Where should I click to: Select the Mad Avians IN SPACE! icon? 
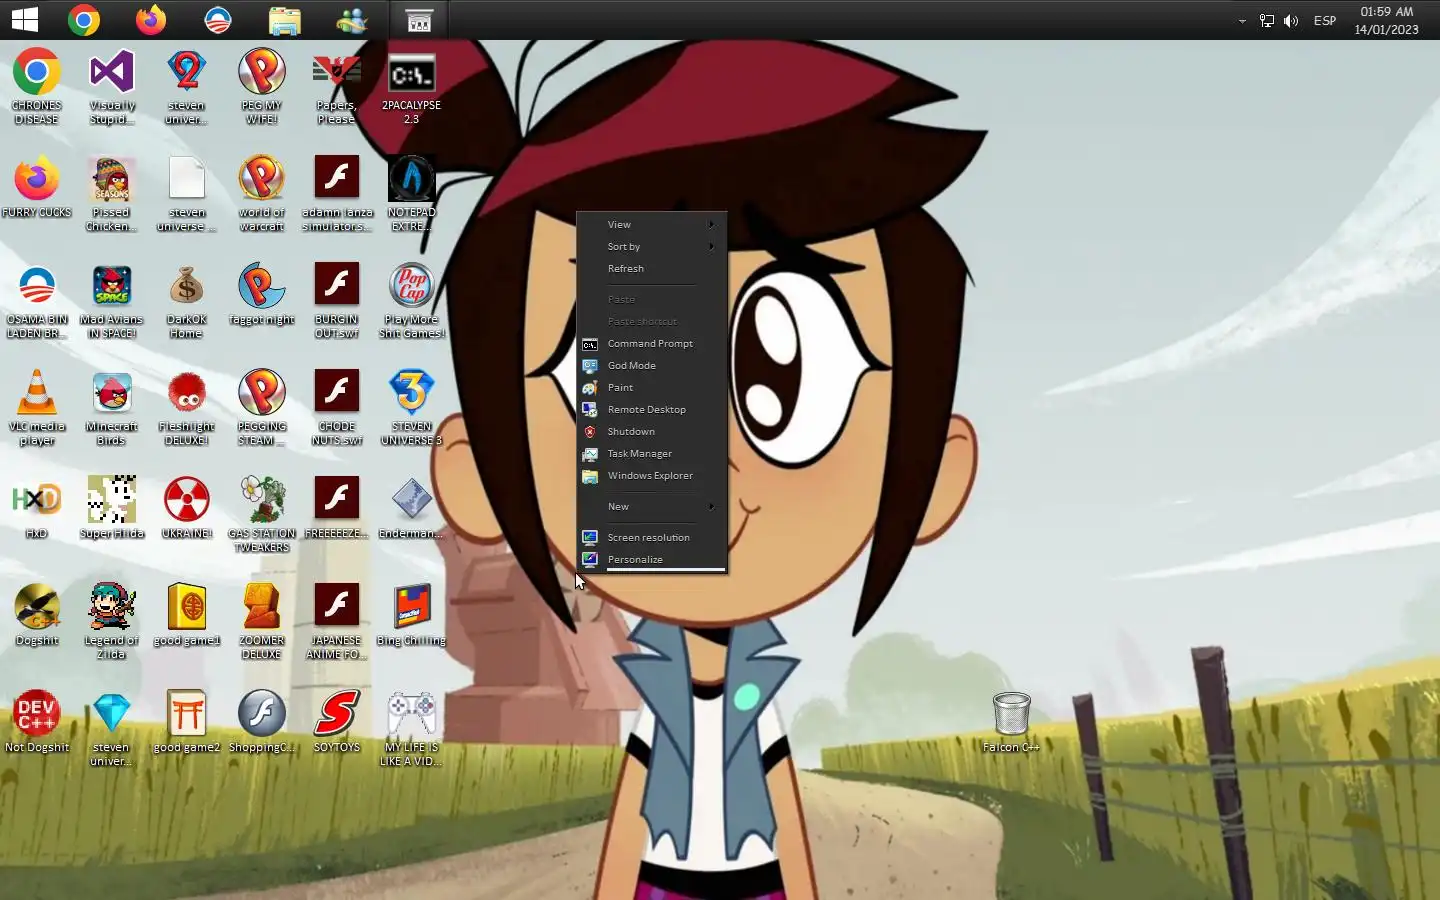pos(111,301)
